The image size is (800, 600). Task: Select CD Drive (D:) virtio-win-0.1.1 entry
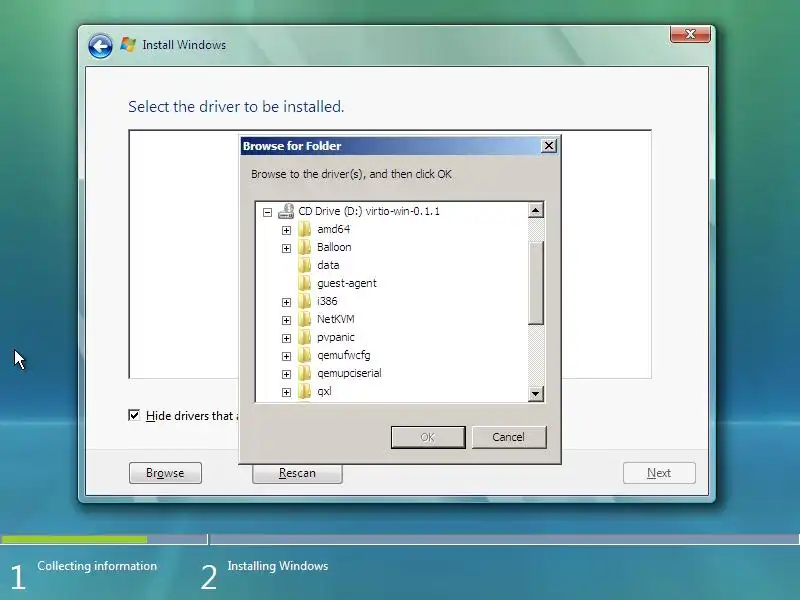tap(369, 211)
